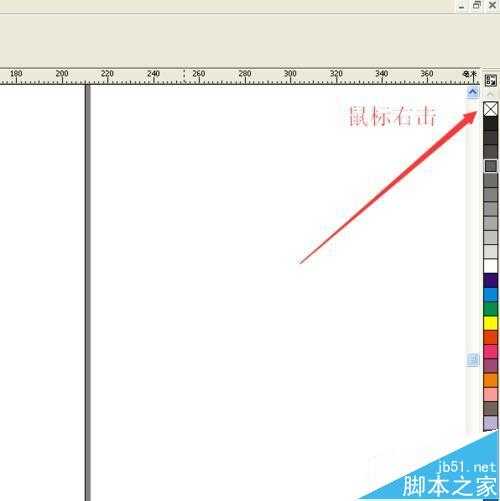Click the small navigator icon on scrollbar
500x501 pixels.
(x=473, y=360)
